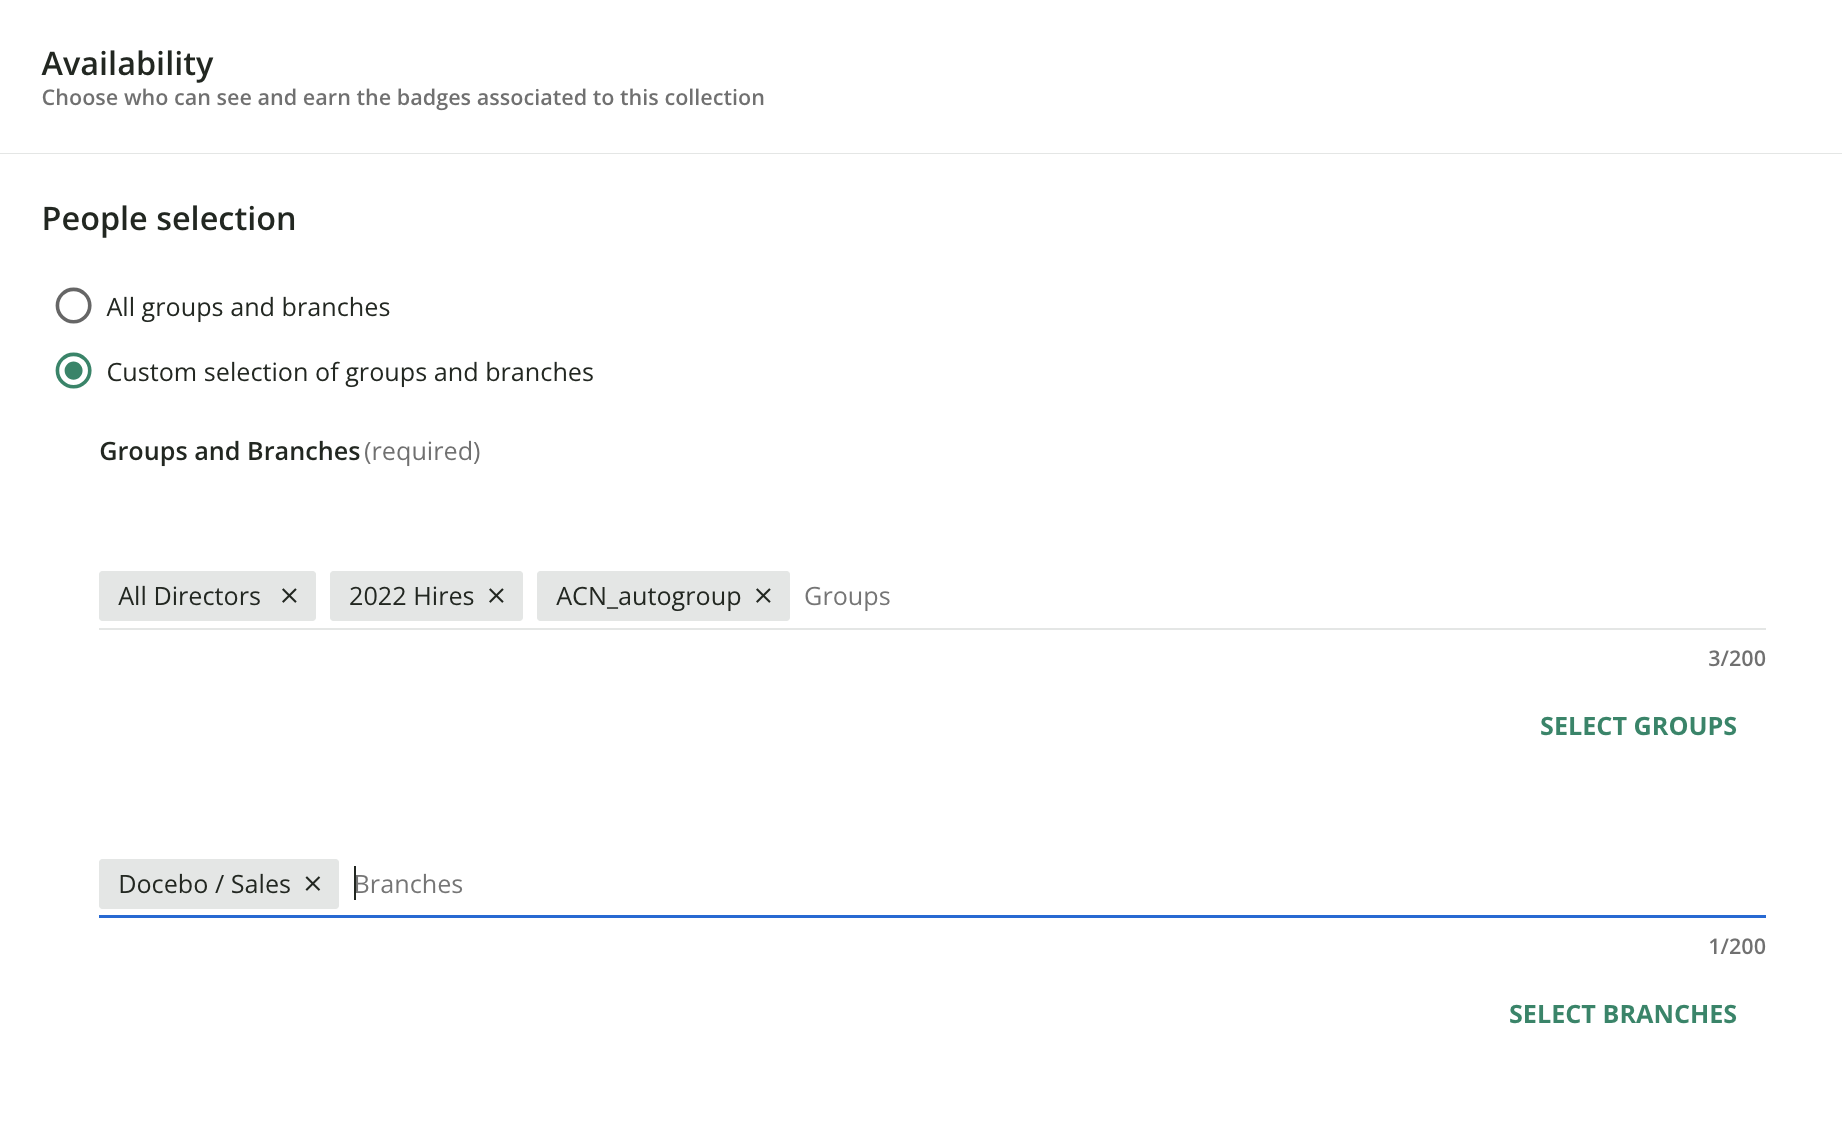Screen dimensions: 1842x1130
Task: Click the "All groups and branches" label text
Action: pyautogui.click(x=248, y=307)
